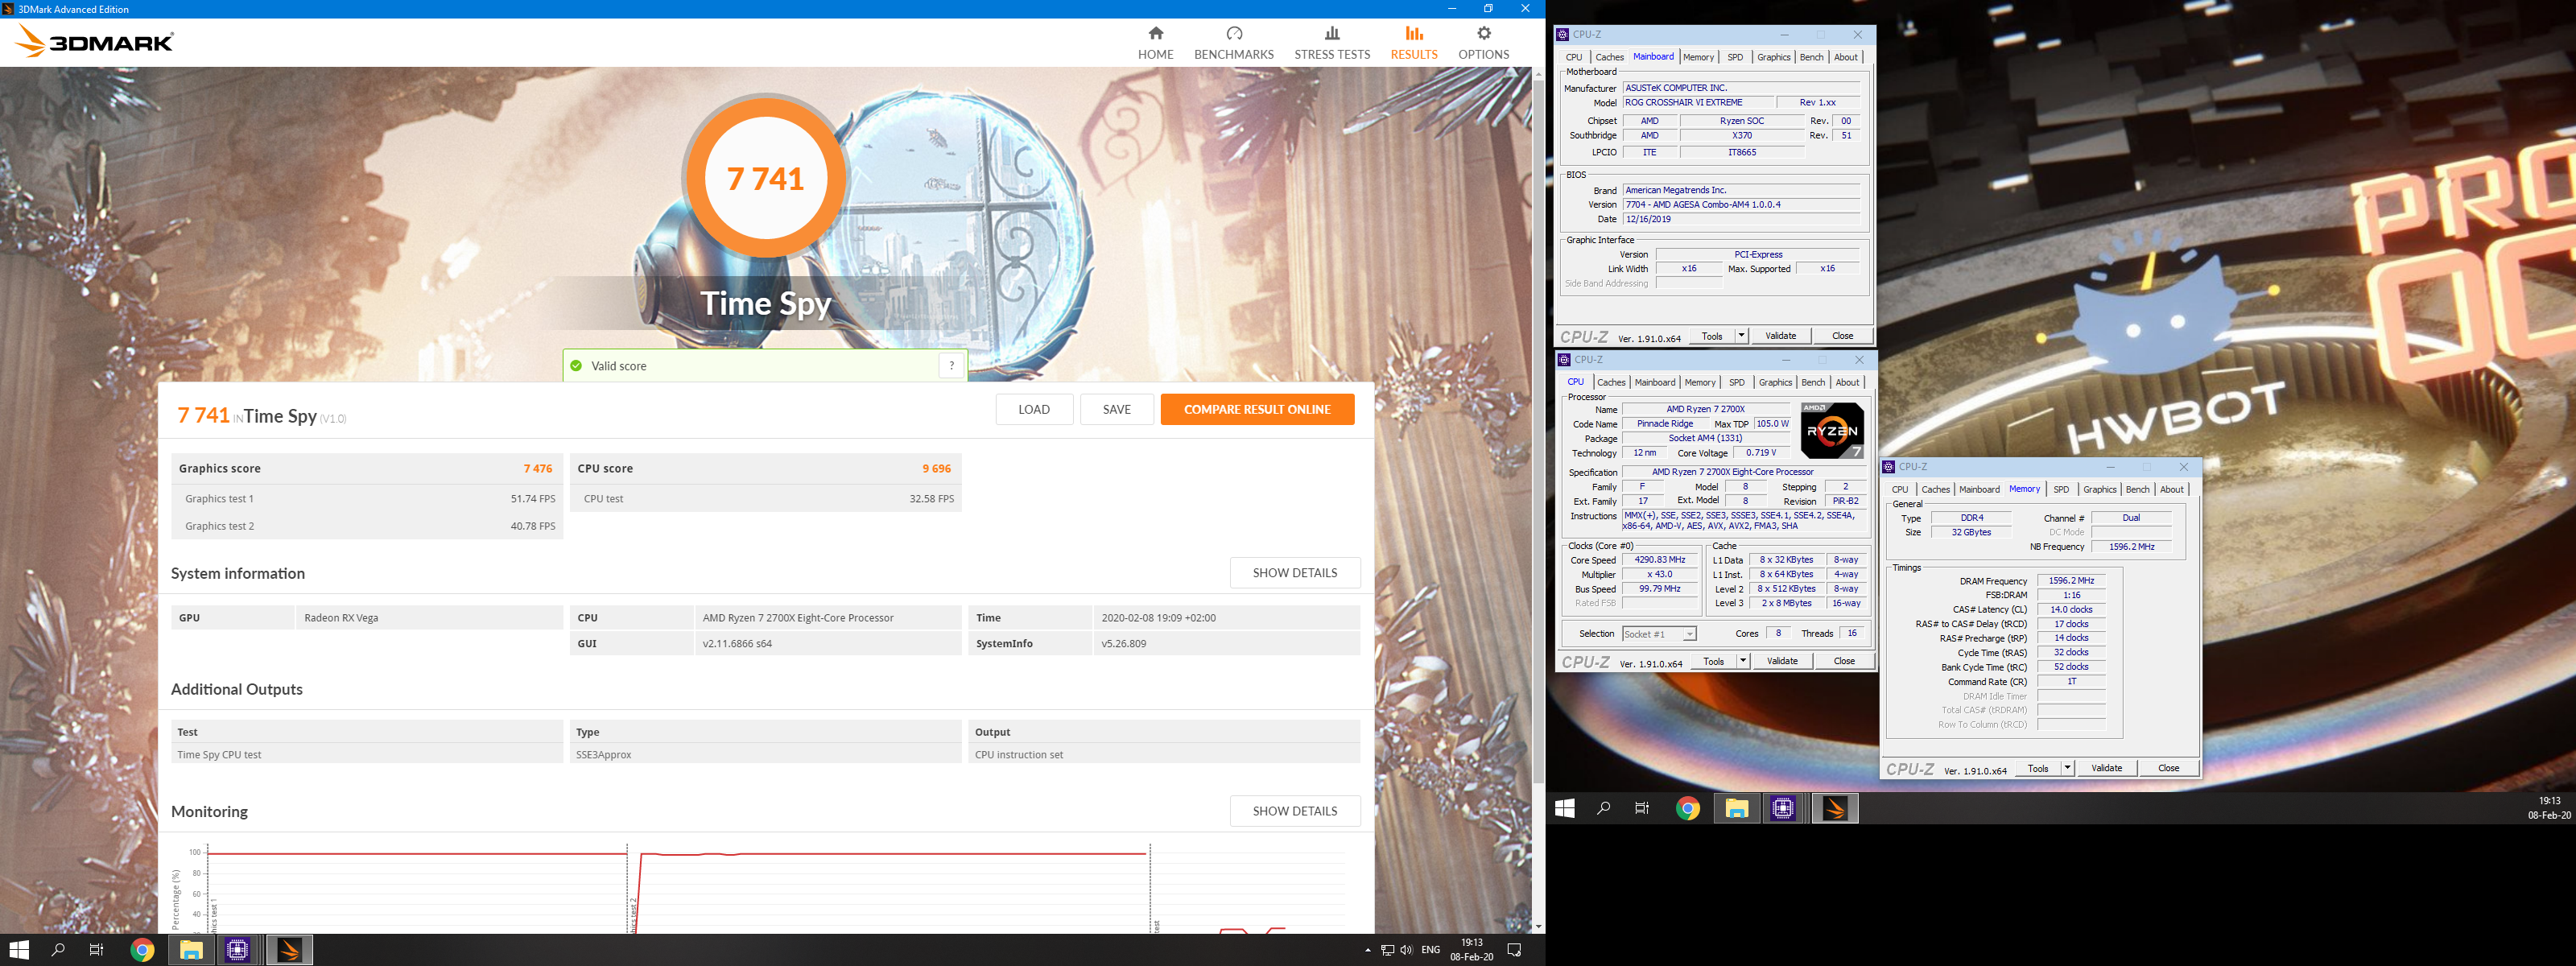
Task: Click the green valid score checkmark icon
Action: (x=576, y=365)
